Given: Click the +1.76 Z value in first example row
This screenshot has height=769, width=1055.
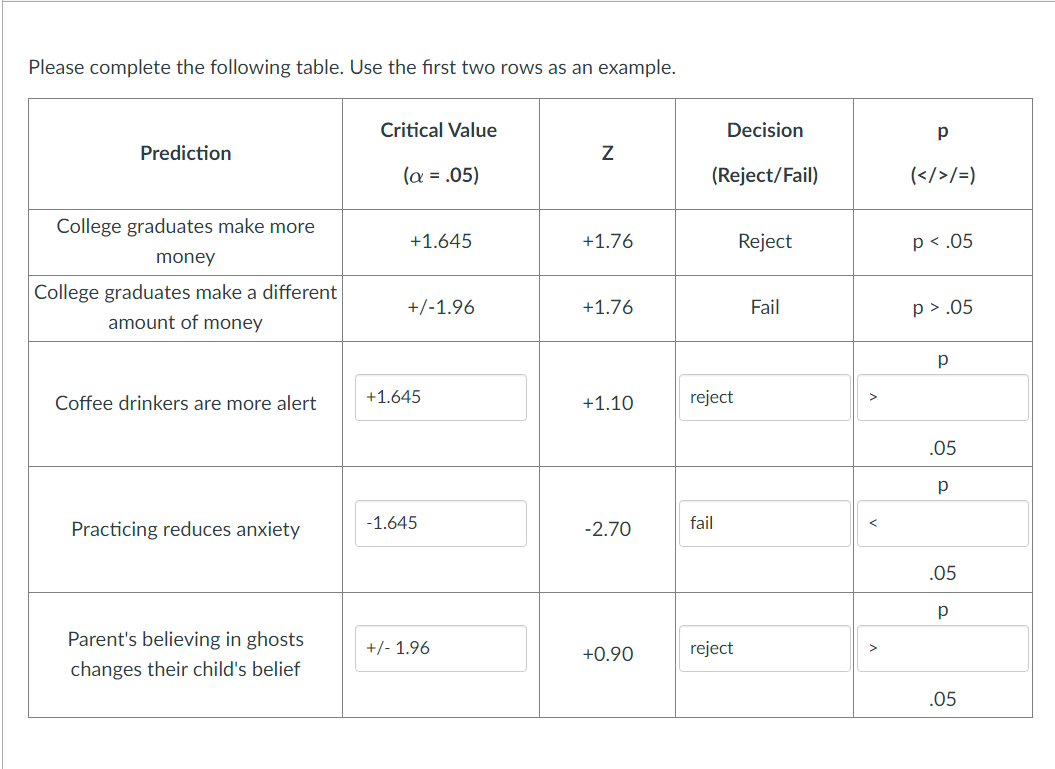Looking at the screenshot, I should click(607, 241).
